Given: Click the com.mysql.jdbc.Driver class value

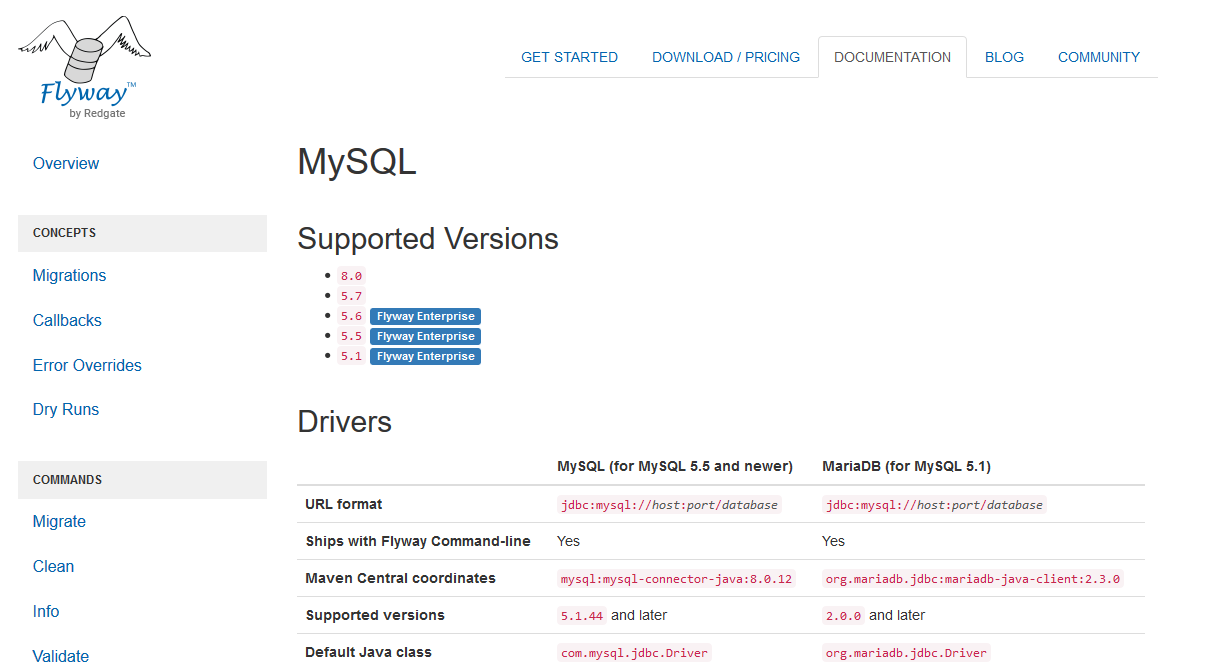Looking at the screenshot, I should pos(634,653).
